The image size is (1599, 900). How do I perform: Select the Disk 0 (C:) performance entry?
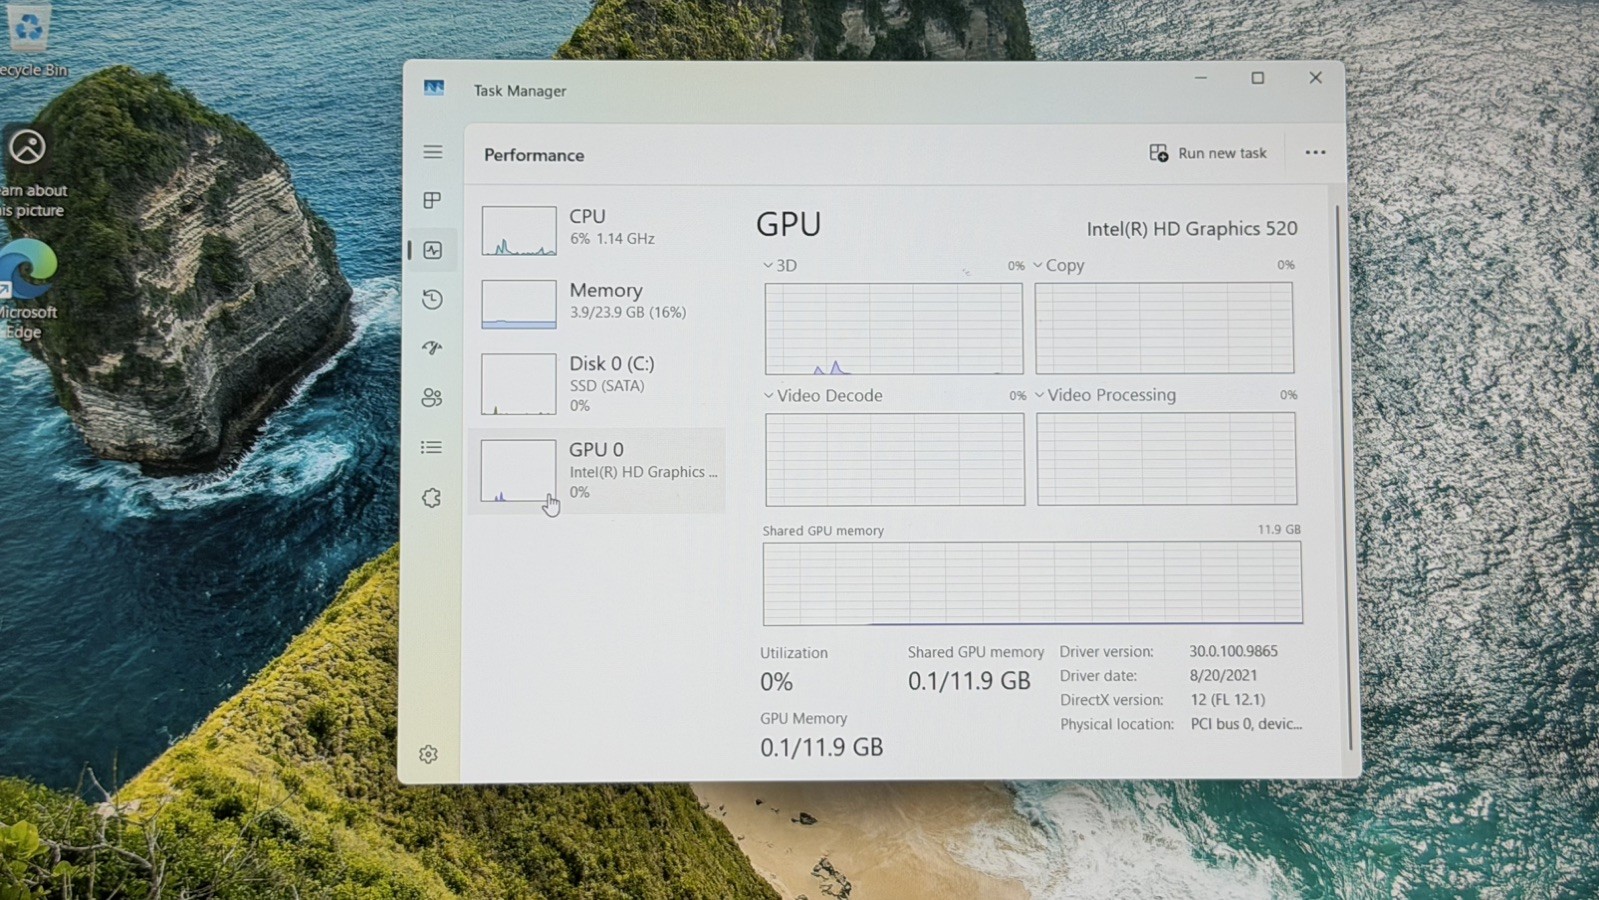[597, 384]
